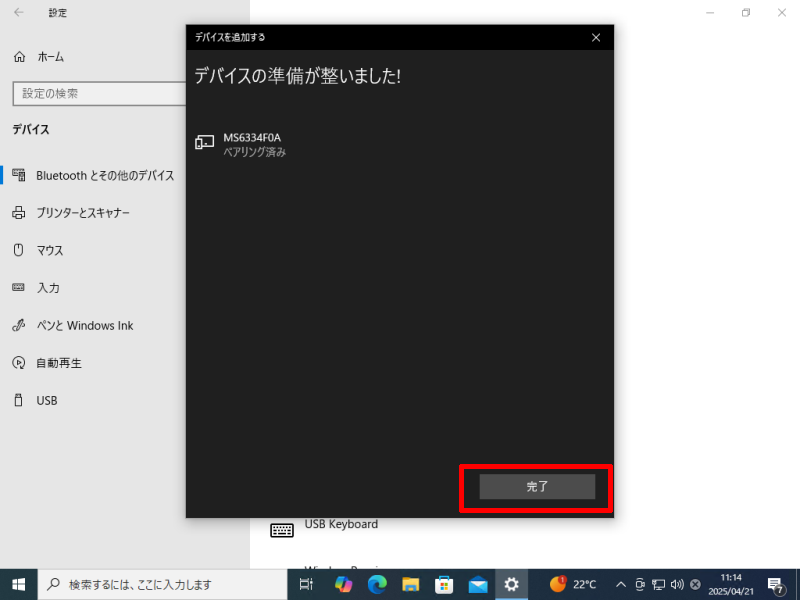This screenshot has width=800, height=600.
Task: Restore down the Settings window
Action: pos(746,13)
